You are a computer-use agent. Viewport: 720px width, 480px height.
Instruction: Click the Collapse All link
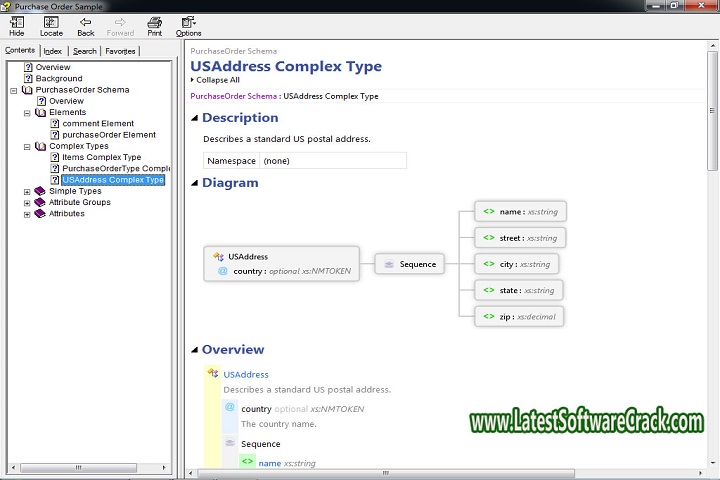[217, 80]
